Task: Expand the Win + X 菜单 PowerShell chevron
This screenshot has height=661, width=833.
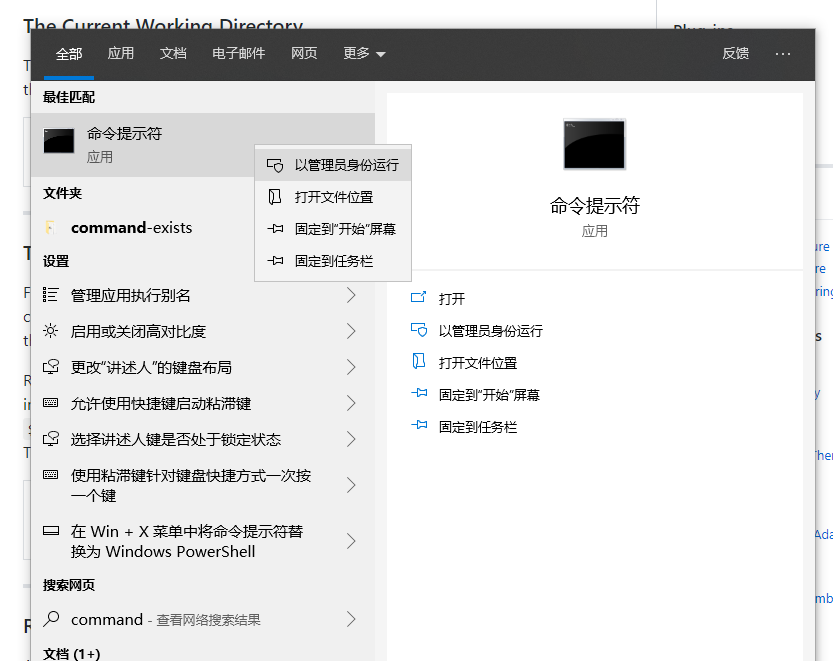Action: click(x=351, y=541)
